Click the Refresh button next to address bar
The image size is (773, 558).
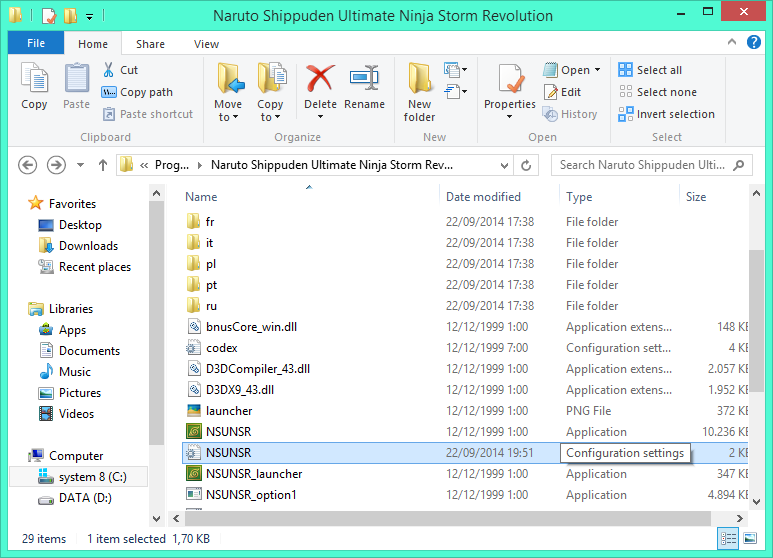526,166
